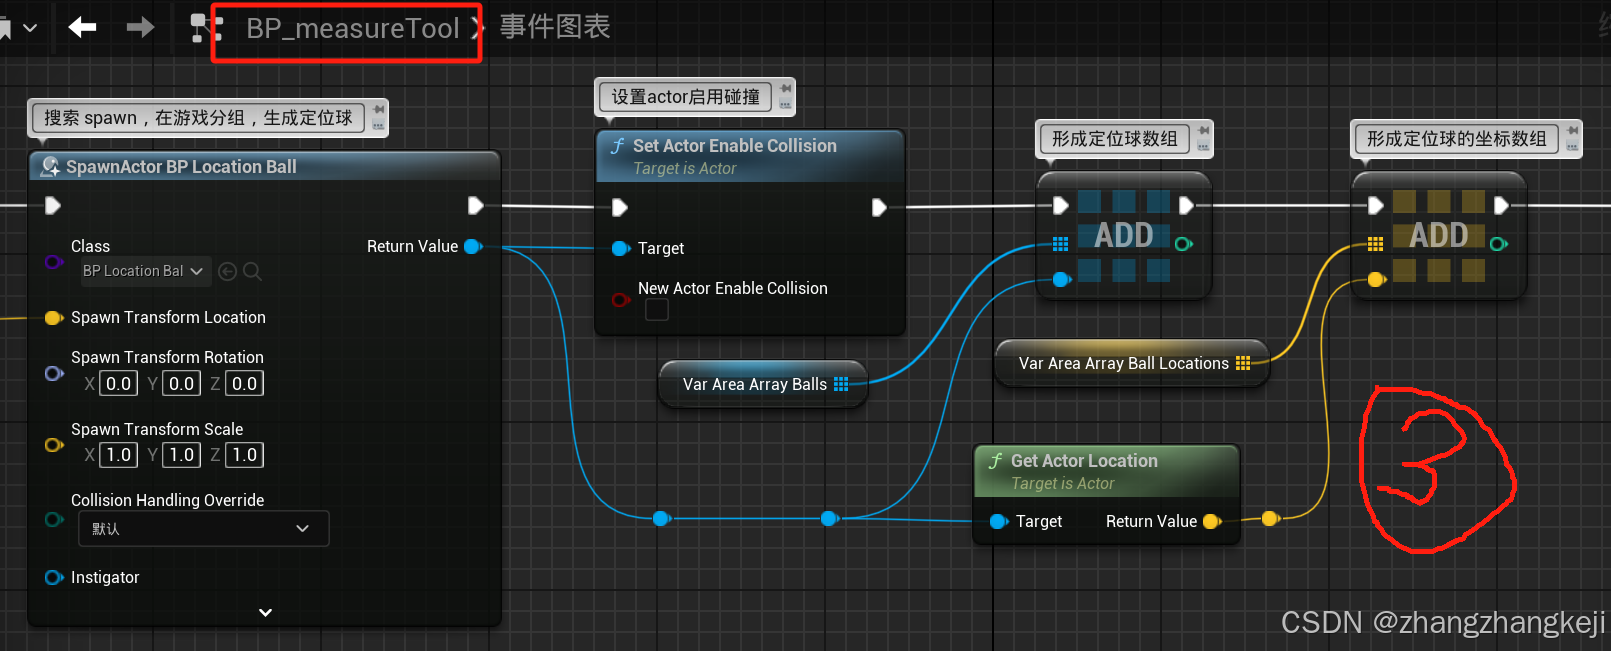The image size is (1611, 651).
Task: Toggle pin on spawn comment bubble
Action: [378, 110]
